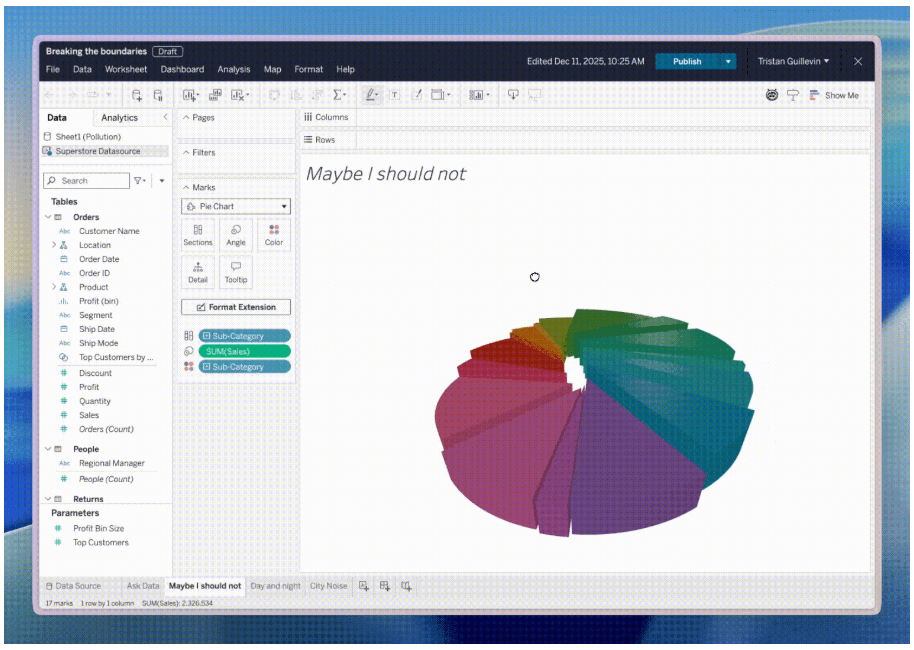The image size is (914, 650).
Task: Click the new worksheet icon
Action: click(364, 586)
